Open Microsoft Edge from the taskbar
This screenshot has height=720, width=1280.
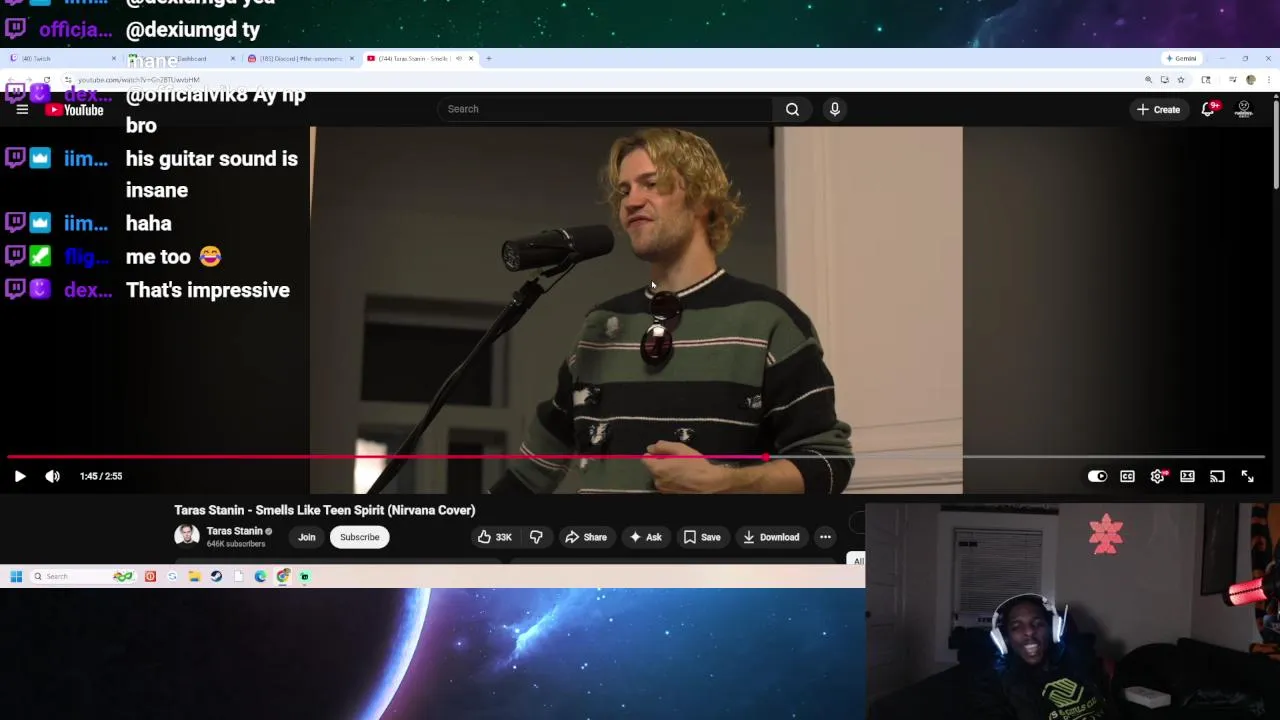coord(260,576)
